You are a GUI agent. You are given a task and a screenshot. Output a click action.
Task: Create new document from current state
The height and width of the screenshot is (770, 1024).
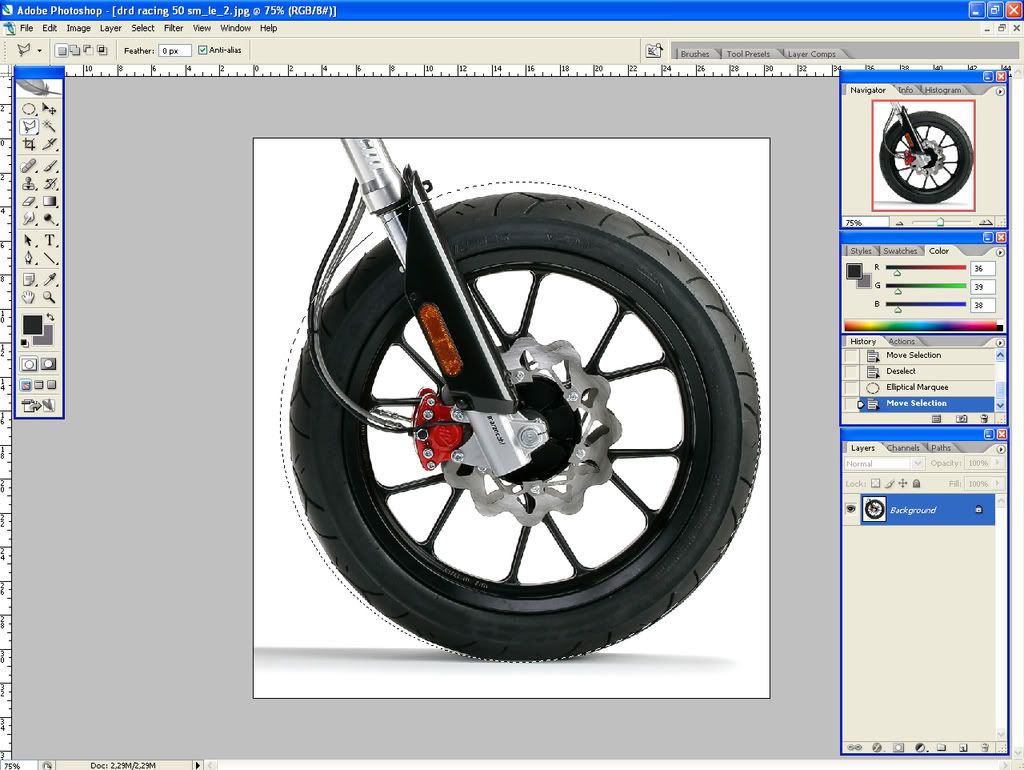pos(936,419)
